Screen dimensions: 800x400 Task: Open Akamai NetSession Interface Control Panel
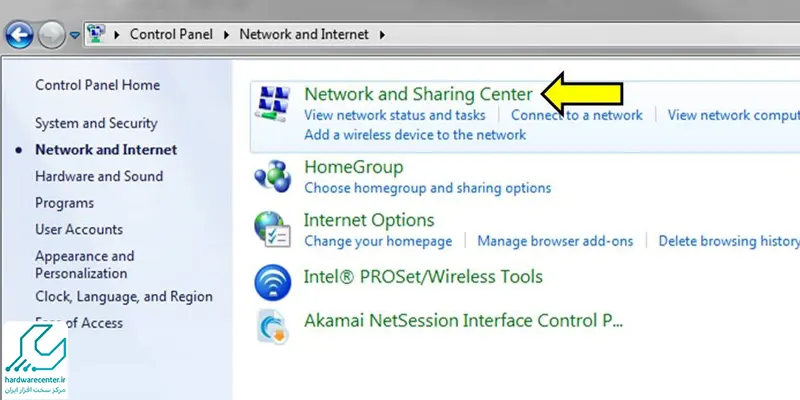tap(464, 321)
